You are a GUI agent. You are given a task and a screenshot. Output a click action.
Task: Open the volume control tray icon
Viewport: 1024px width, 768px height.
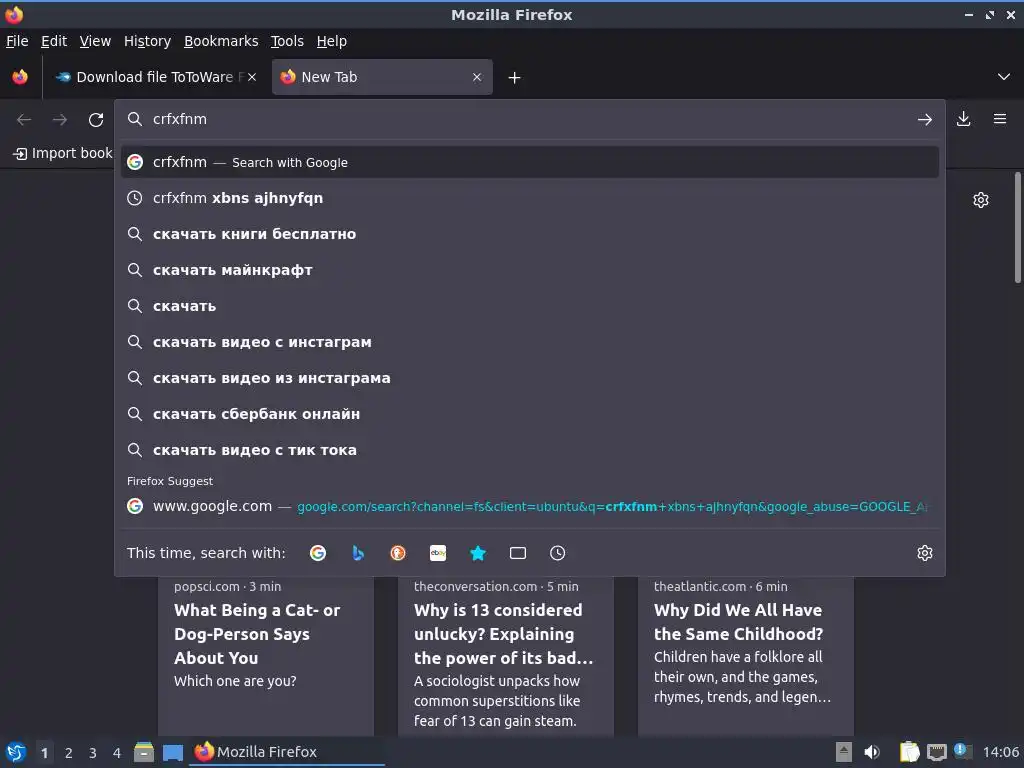(872, 752)
